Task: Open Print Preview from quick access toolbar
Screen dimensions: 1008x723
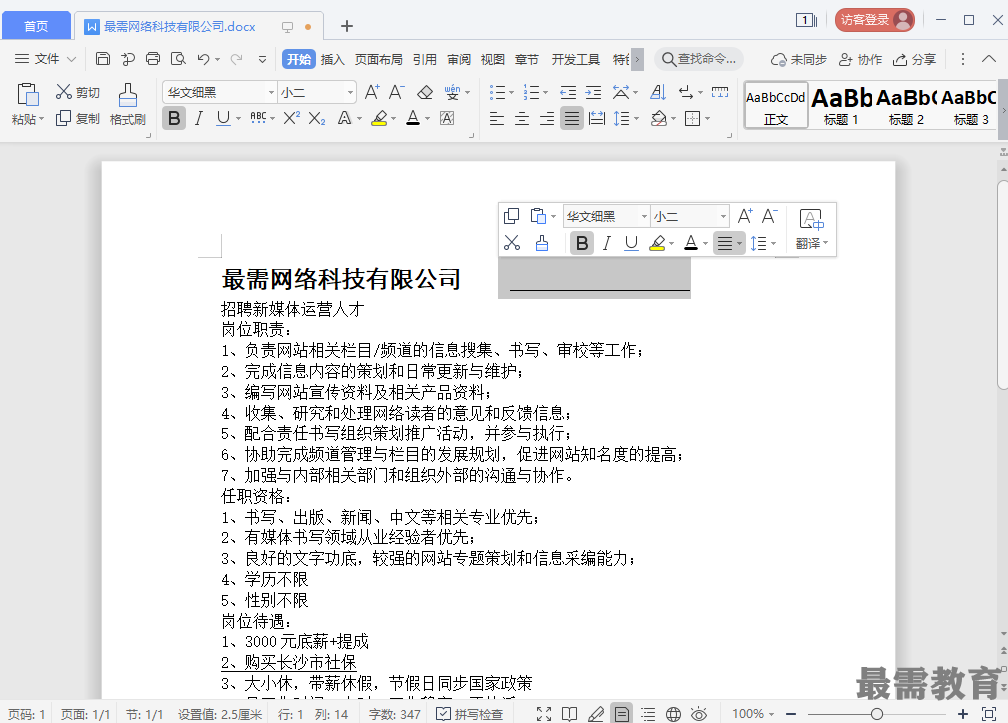Action: 178,59
